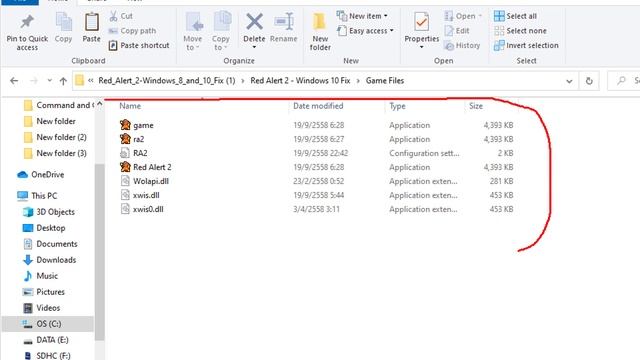
Task: Open the New item dropdown
Action: coord(362,16)
